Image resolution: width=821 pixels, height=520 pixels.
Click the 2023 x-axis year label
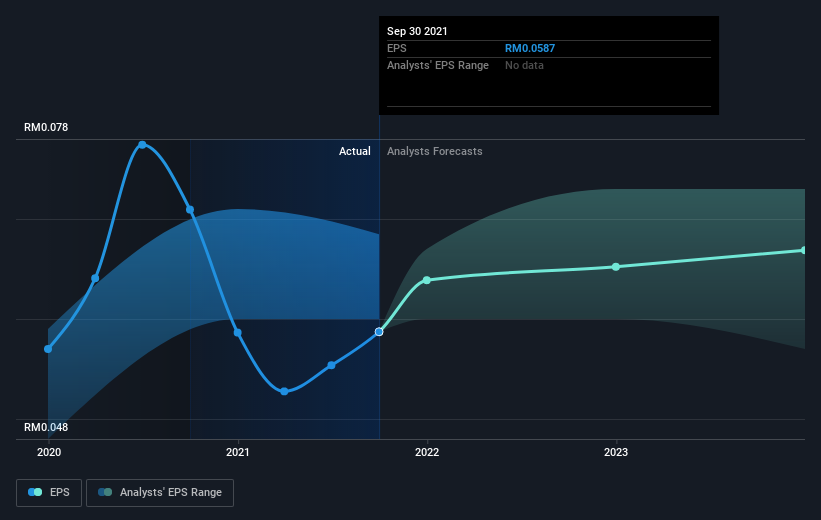click(x=616, y=452)
